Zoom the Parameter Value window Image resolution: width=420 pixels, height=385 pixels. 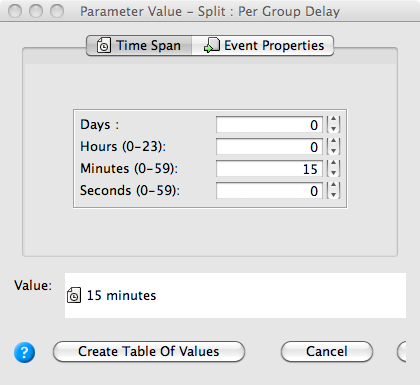click(57, 11)
